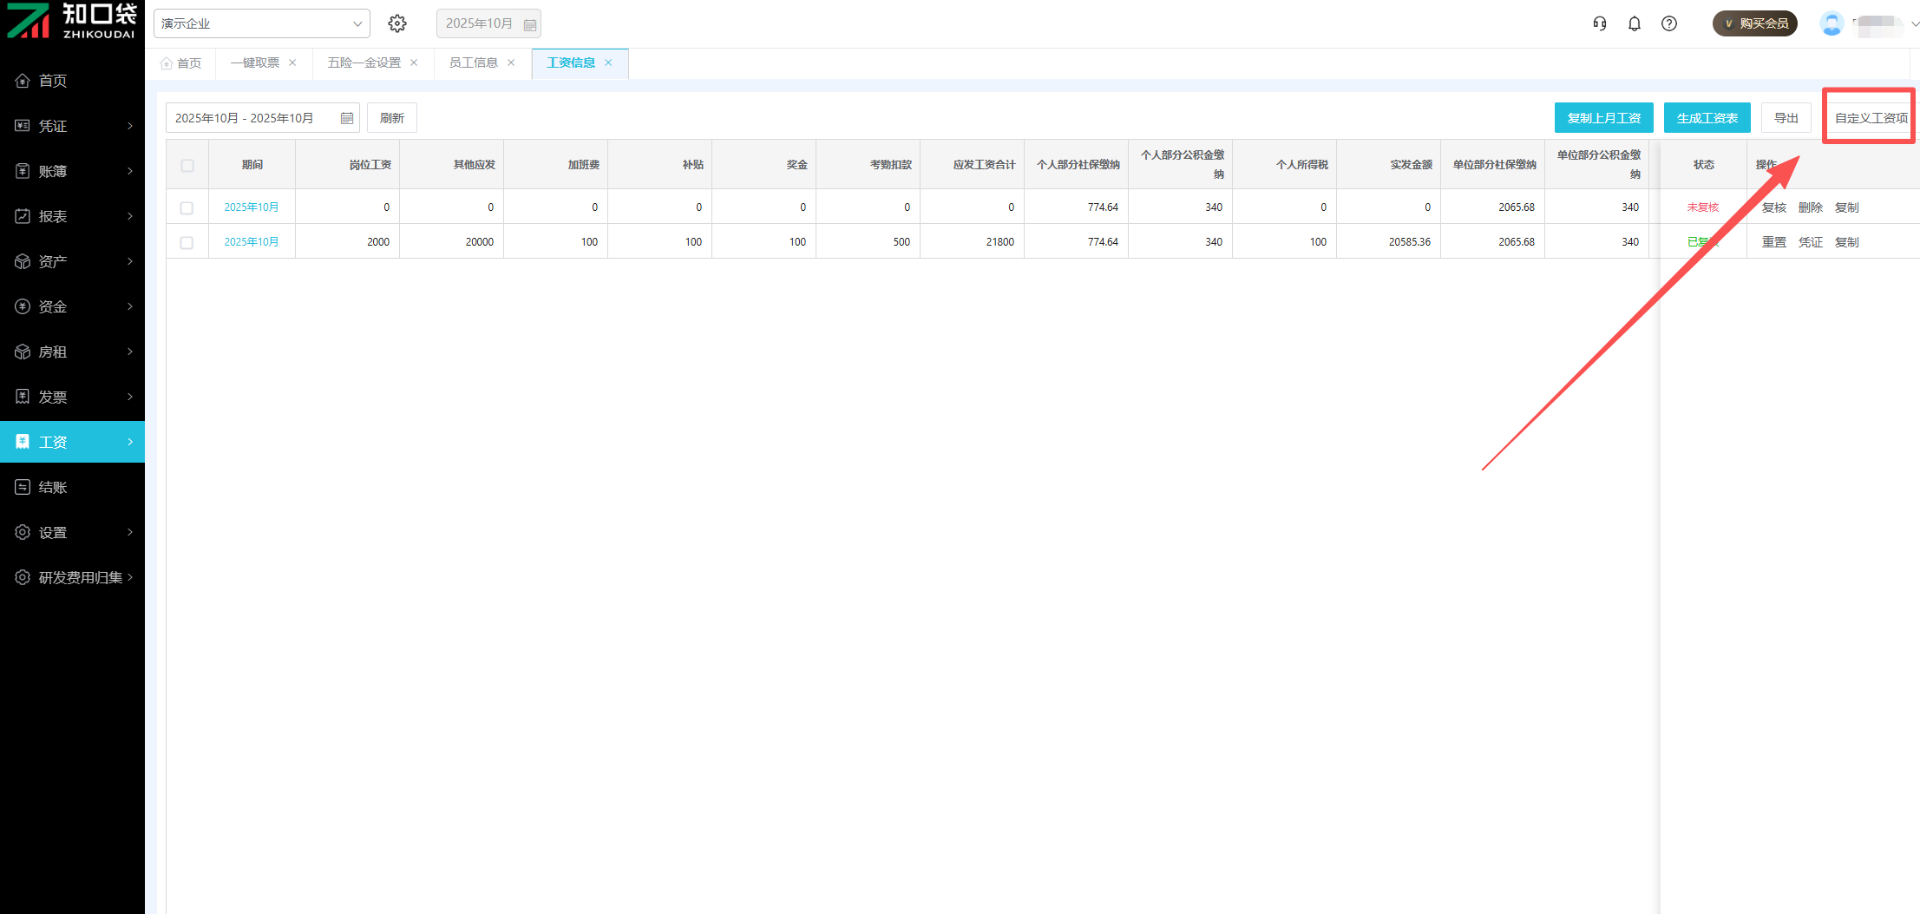Open the notification bell
This screenshot has width=1920, height=914.
point(1634,23)
